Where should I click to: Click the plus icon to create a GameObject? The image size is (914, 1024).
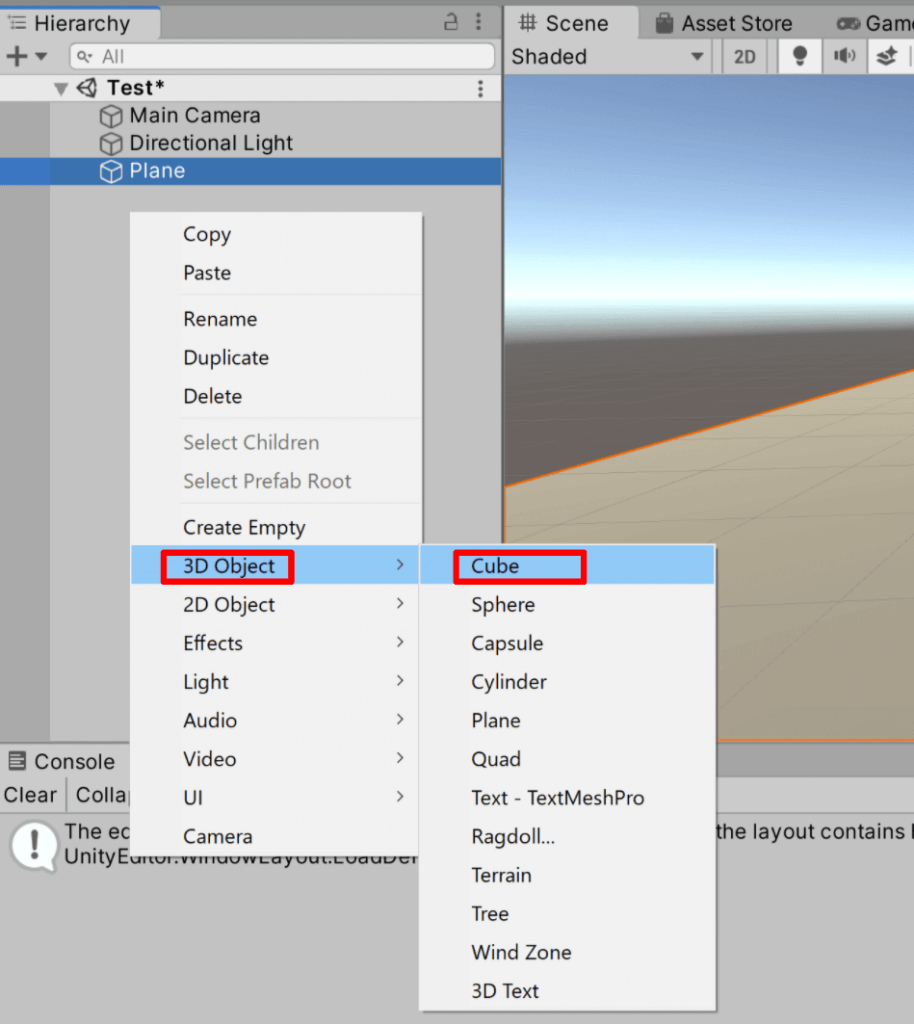click(x=14, y=55)
